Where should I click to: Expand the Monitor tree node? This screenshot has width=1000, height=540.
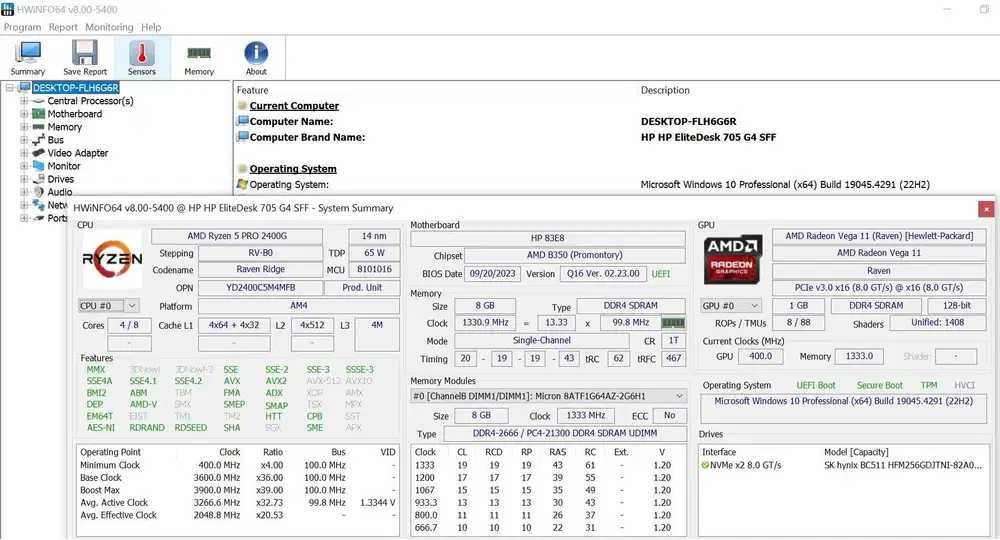click(24, 166)
